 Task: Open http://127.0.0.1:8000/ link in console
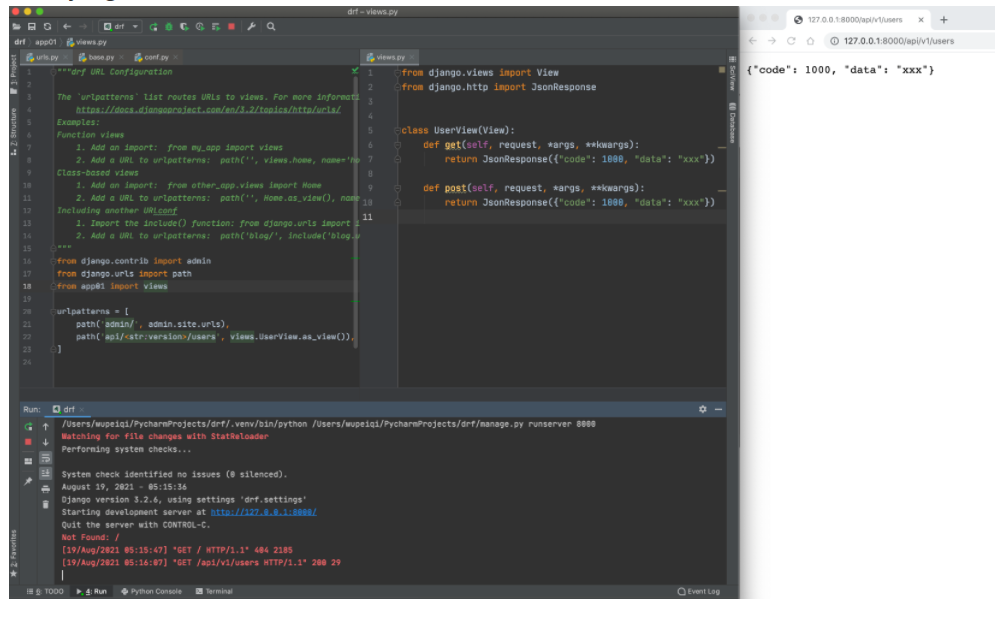263,513
